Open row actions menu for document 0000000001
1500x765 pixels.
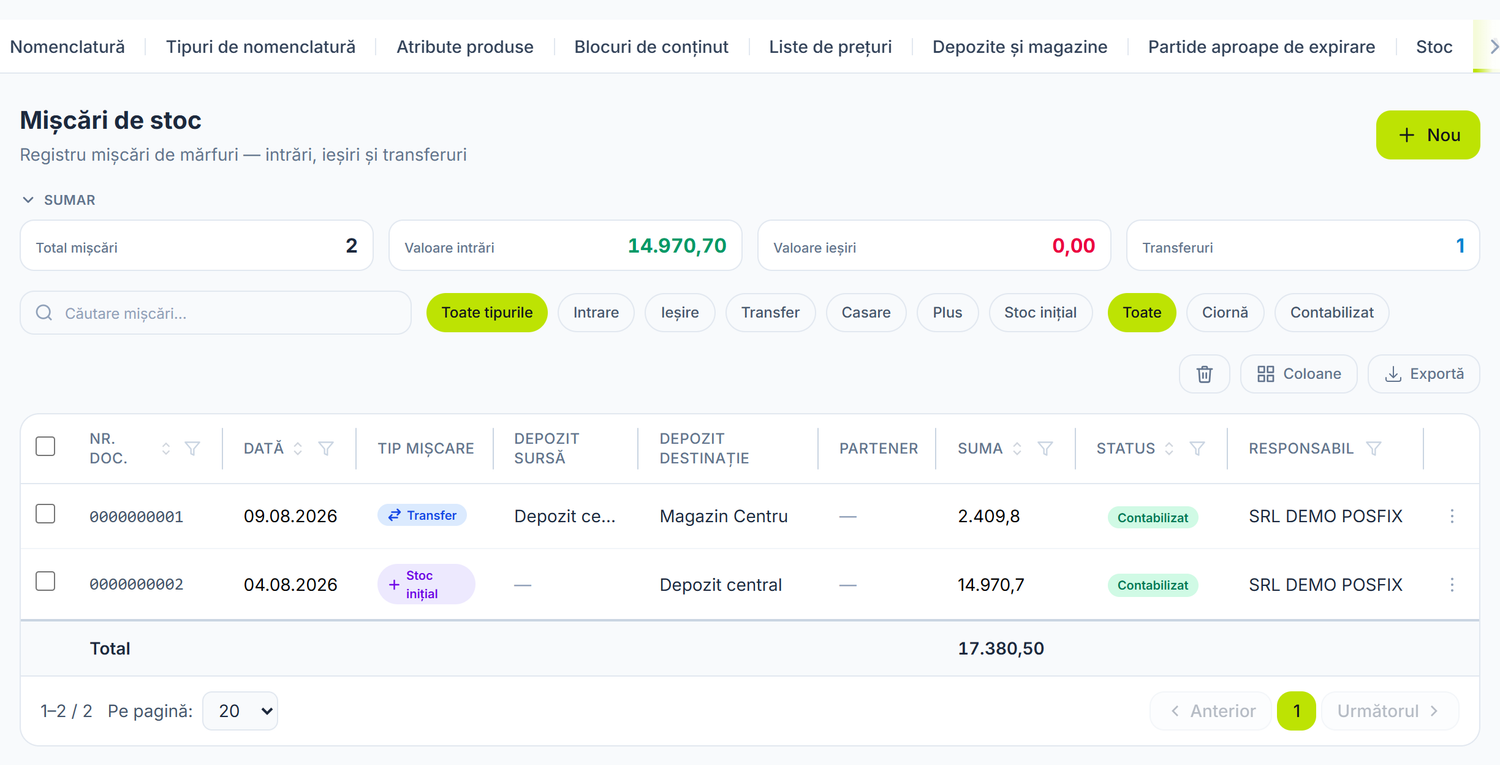pos(1452,516)
